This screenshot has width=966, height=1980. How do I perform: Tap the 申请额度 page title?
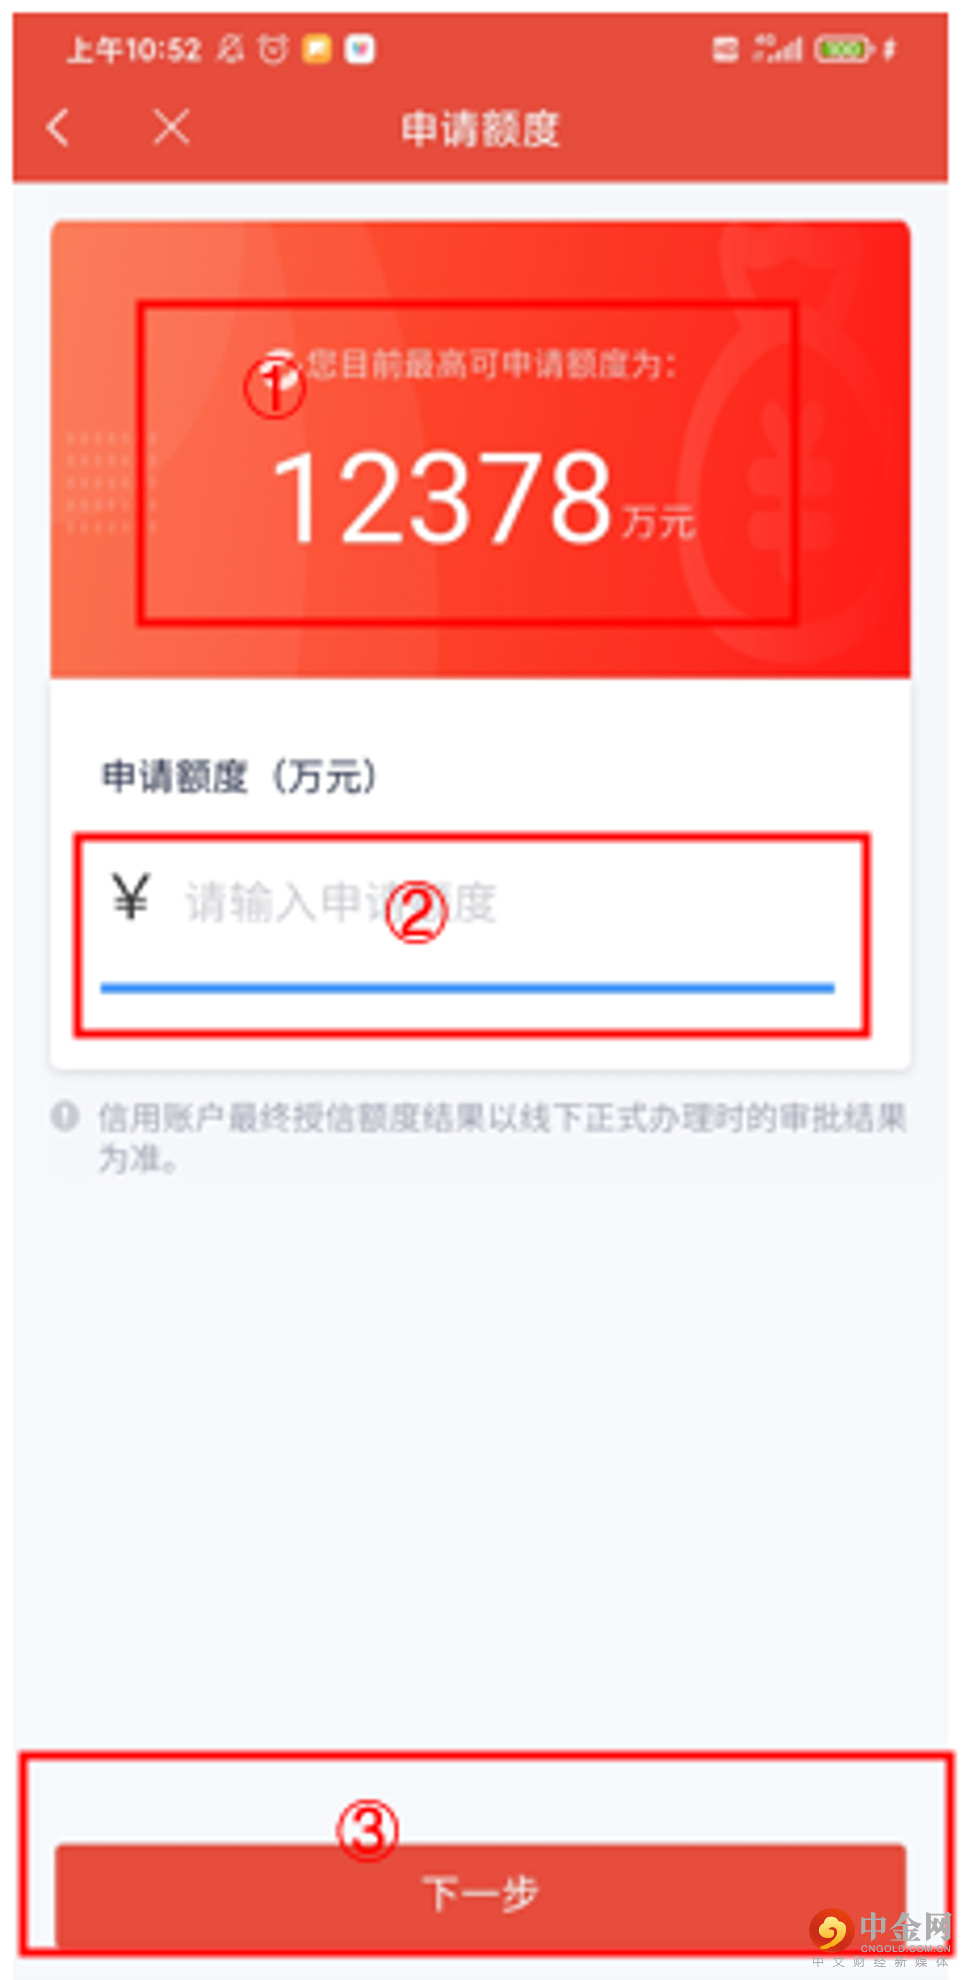point(480,129)
